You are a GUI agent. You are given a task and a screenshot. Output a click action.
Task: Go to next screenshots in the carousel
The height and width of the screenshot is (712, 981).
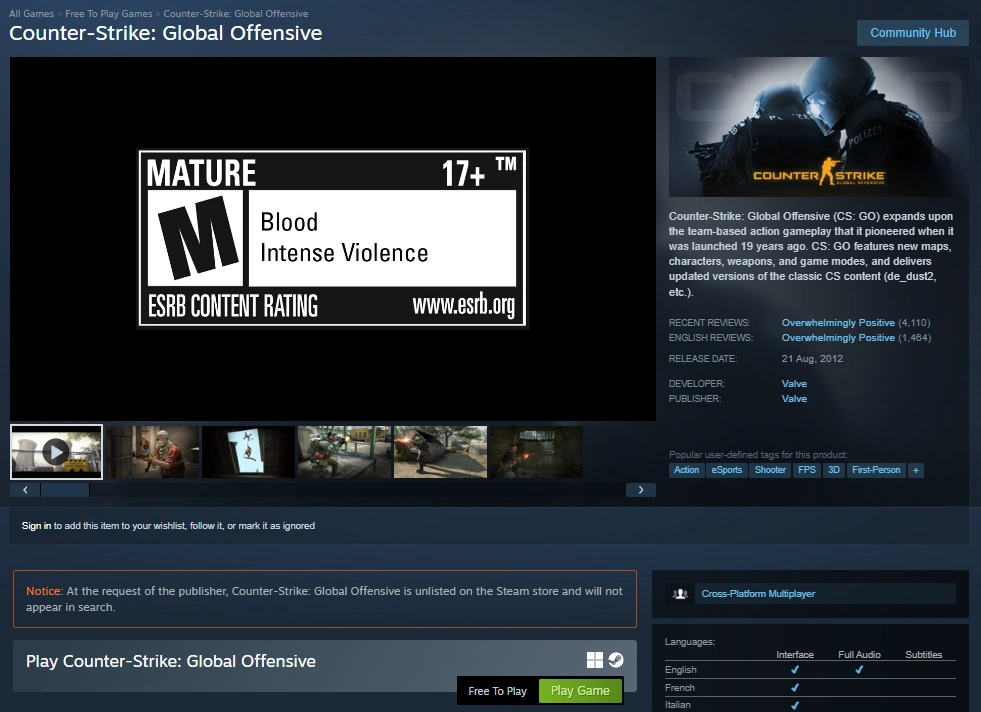click(641, 489)
